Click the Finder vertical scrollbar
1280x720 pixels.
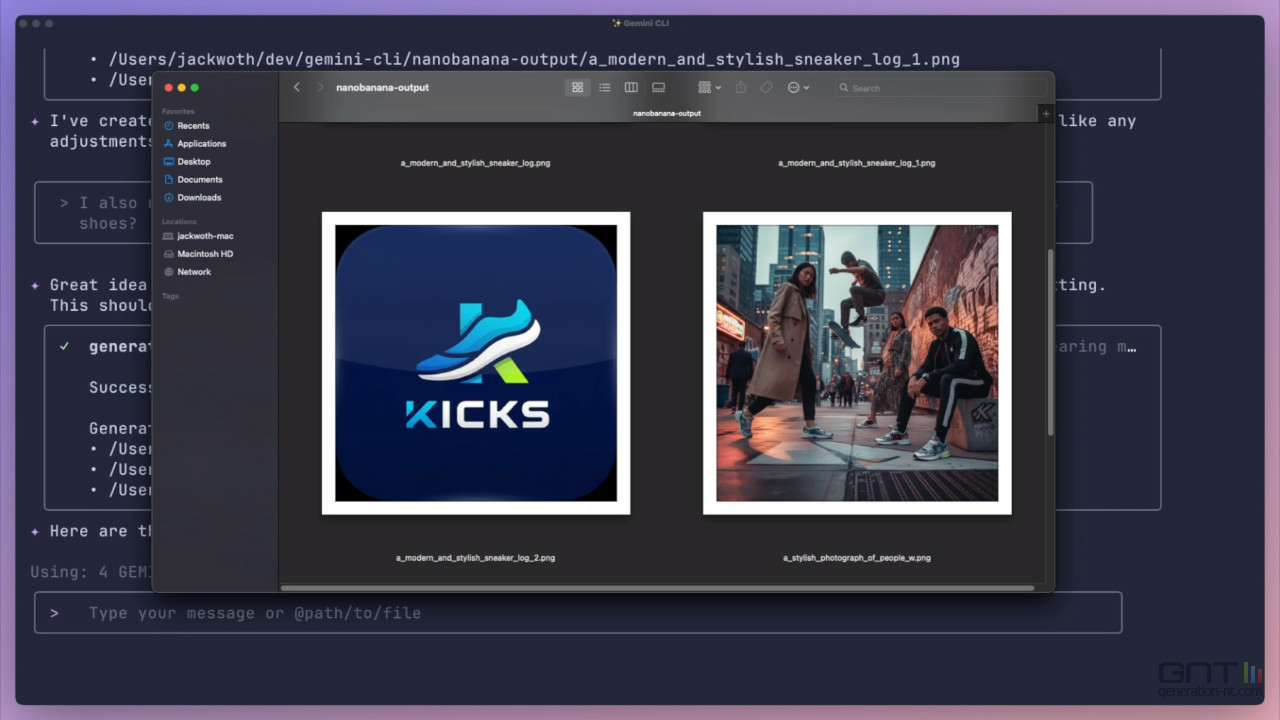coord(1049,340)
